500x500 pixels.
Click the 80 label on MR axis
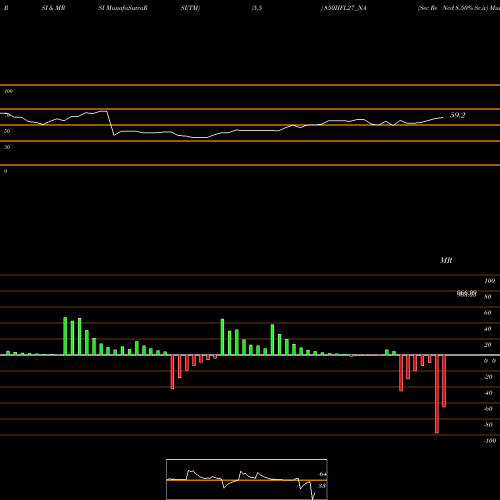[488, 297]
